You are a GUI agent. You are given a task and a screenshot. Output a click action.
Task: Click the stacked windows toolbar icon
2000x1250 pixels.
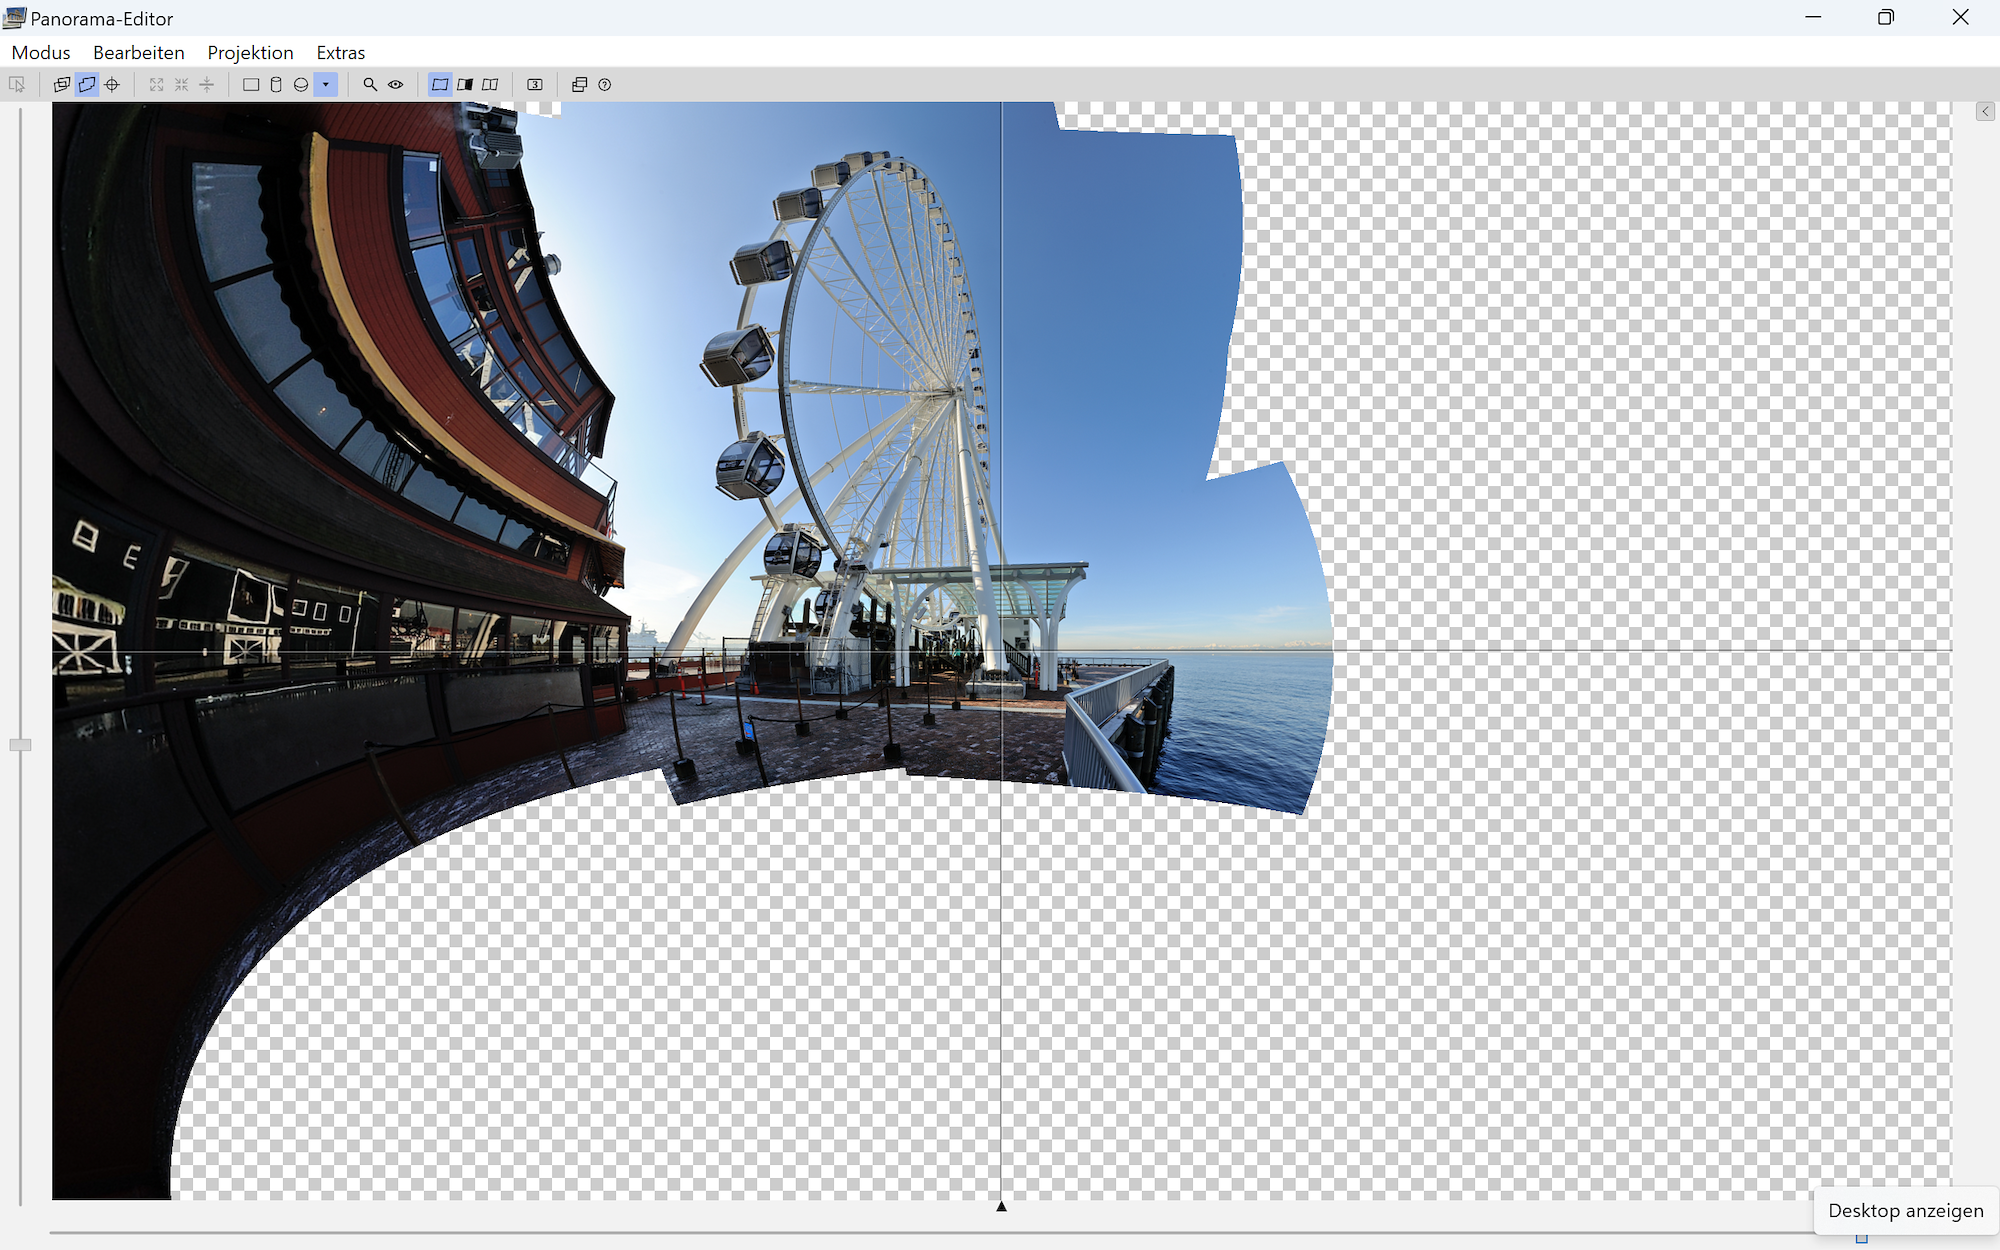[x=579, y=85]
